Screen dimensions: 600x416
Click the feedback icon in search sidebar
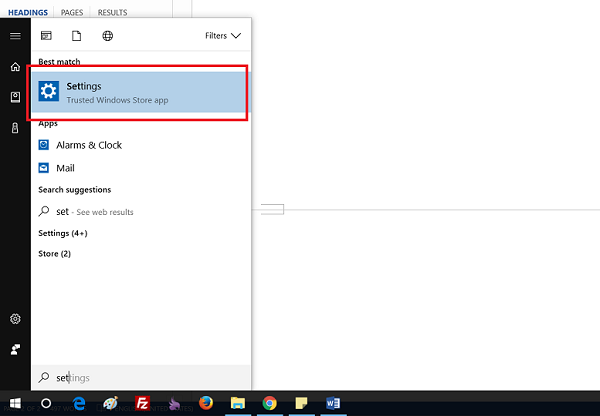click(15, 349)
